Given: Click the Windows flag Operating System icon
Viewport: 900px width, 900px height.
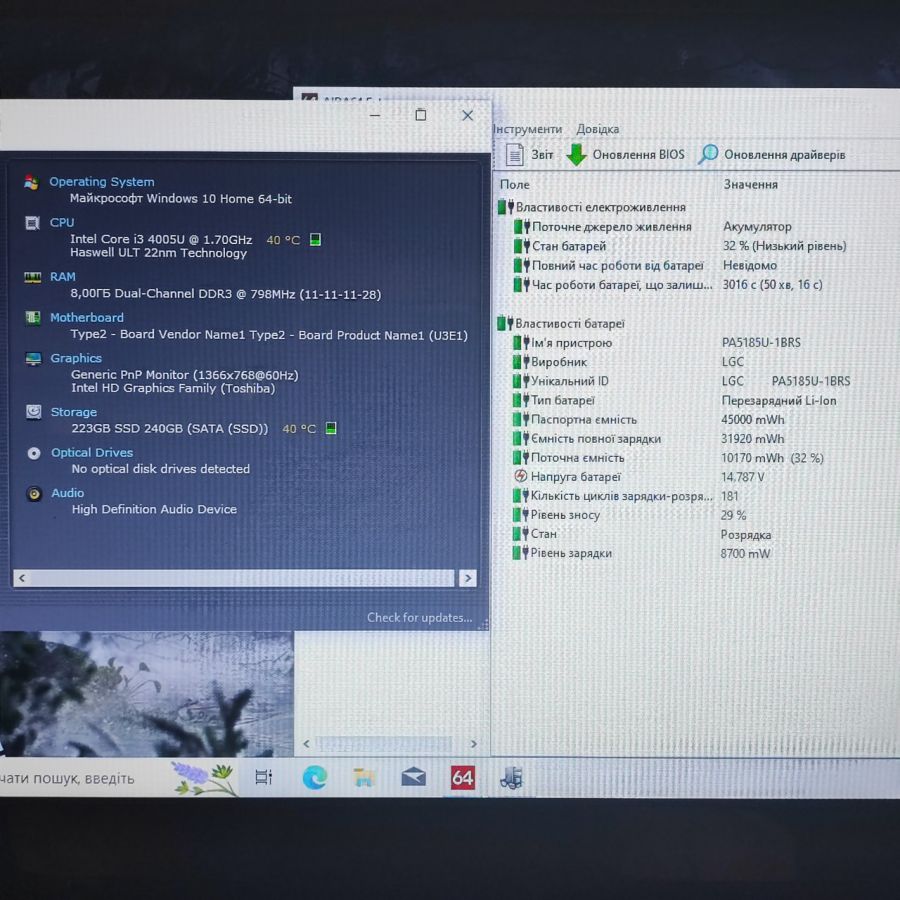Looking at the screenshot, I should pos(32,183).
